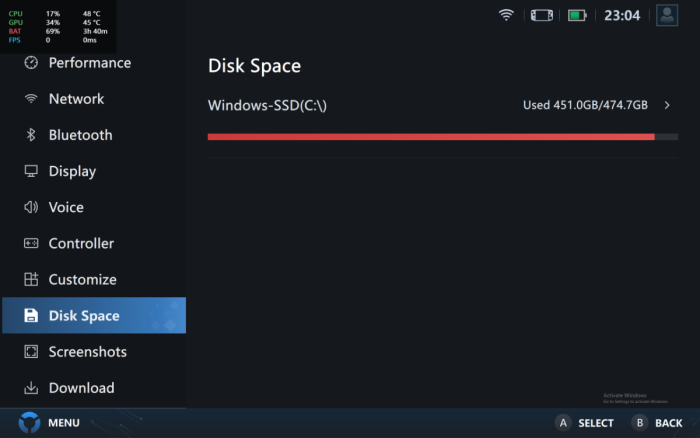The height and width of the screenshot is (438, 700).
Task: Open the user profile avatar
Action: tap(667, 15)
